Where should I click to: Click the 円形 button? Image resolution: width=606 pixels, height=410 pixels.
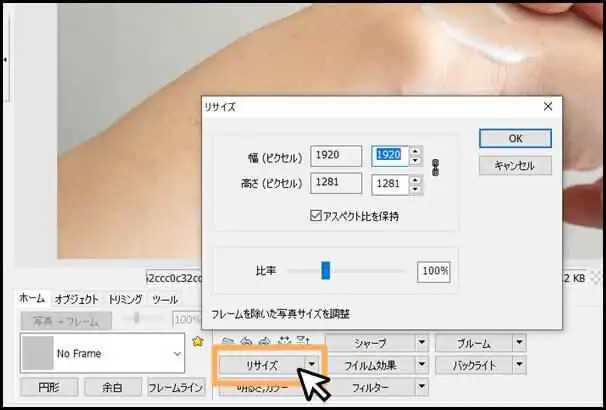pyautogui.click(x=49, y=388)
